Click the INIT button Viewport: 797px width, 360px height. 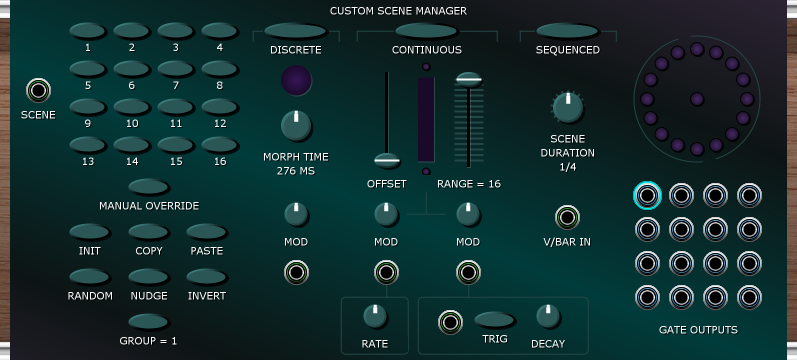[x=89, y=232]
